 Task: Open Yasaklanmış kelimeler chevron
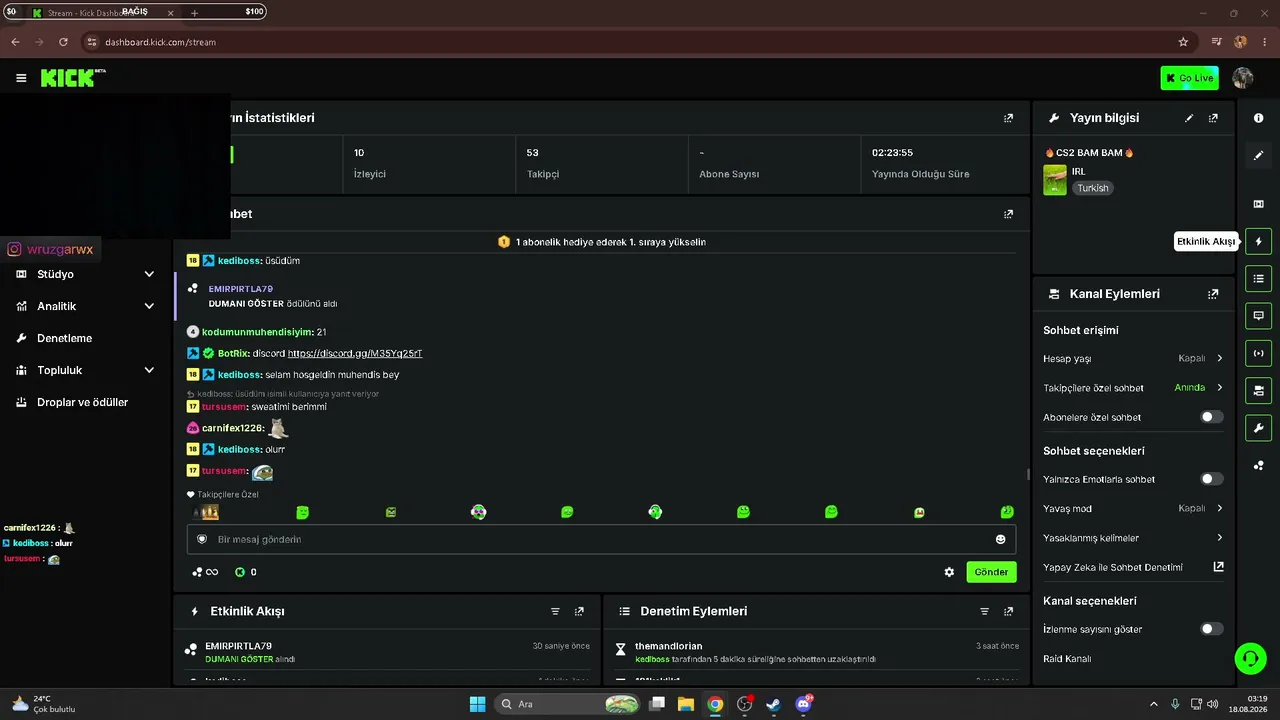tap(1219, 538)
